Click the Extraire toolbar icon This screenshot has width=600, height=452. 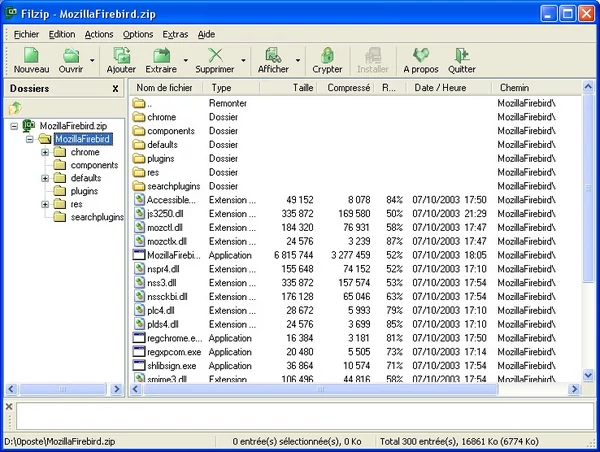(x=161, y=55)
